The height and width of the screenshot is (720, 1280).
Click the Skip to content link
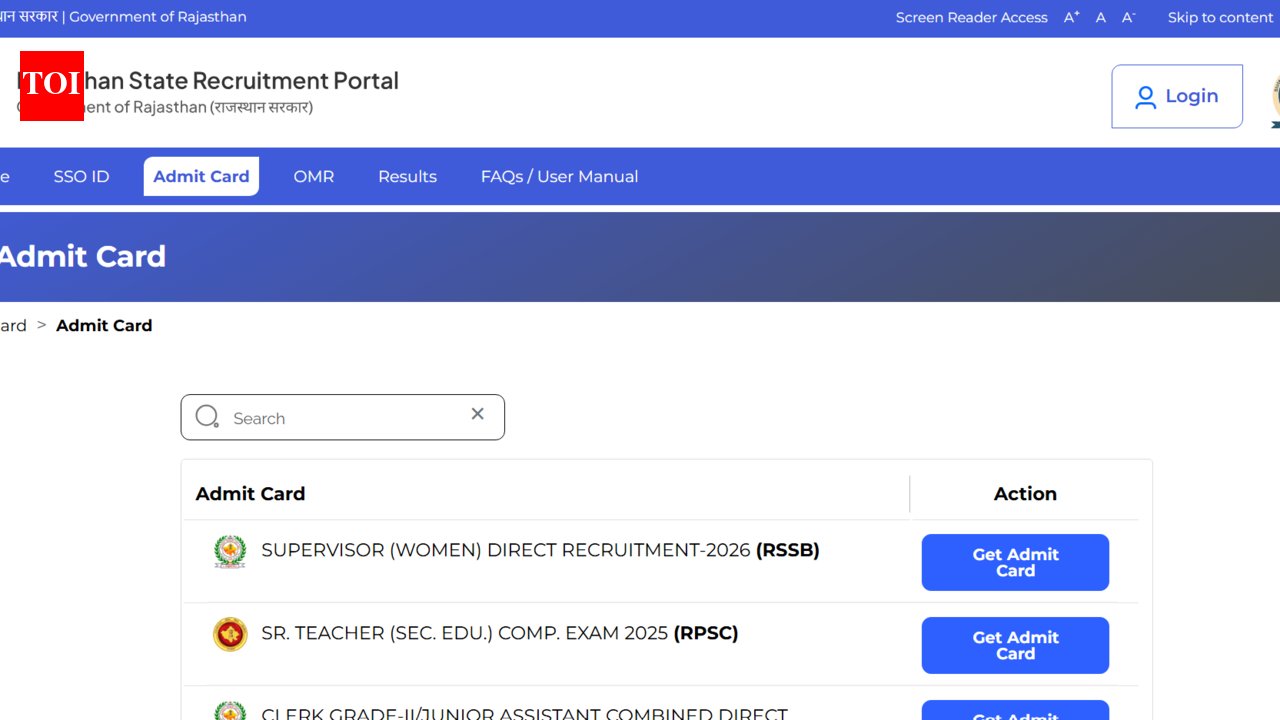[1220, 17]
